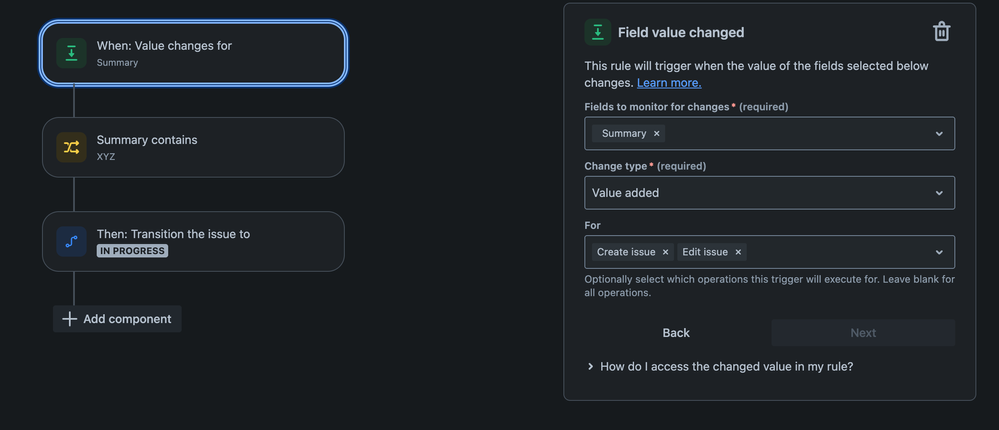
Task: Remove the Create issue operation tag
Action: pyautogui.click(x=665, y=252)
